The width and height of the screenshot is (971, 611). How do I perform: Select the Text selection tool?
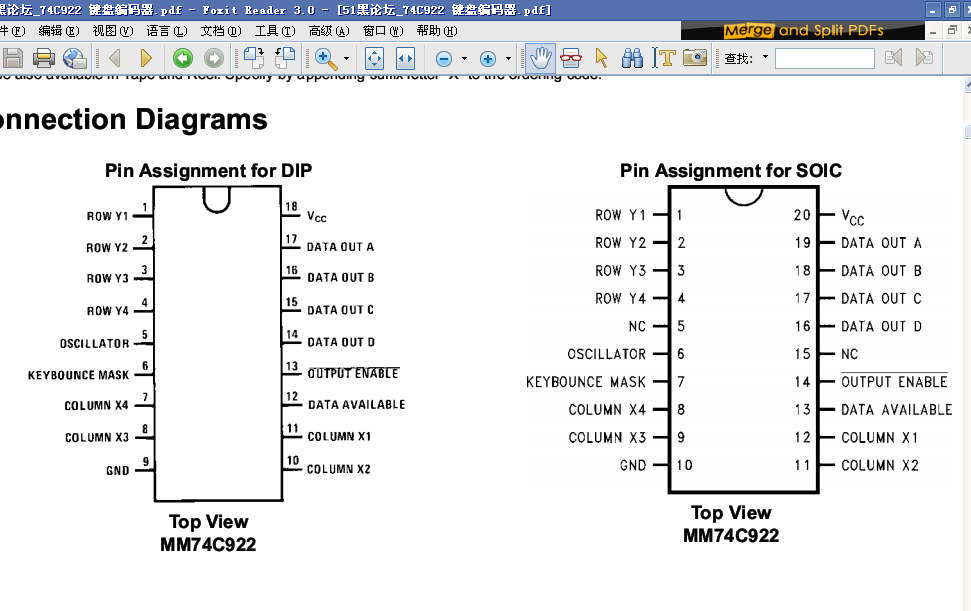coord(664,58)
